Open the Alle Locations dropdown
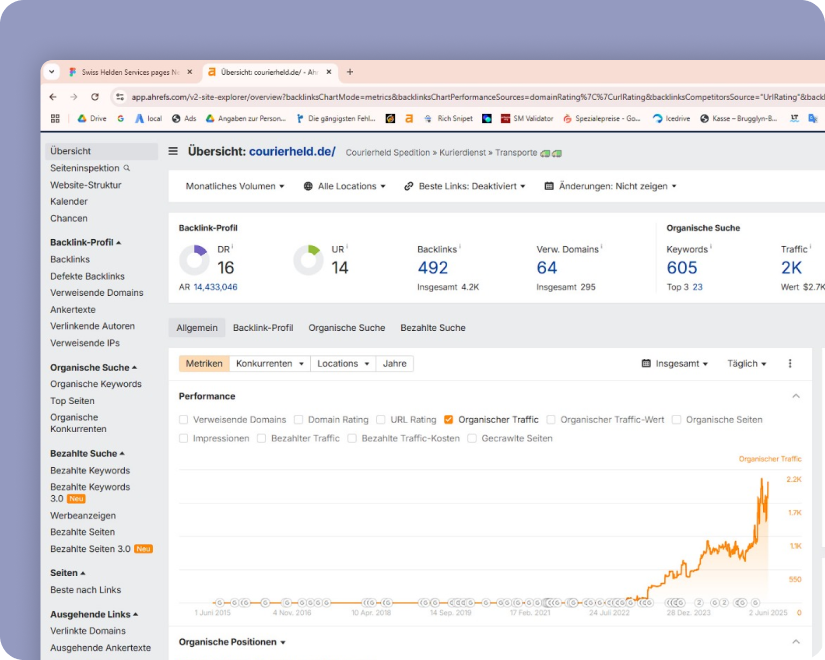 (345, 186)
